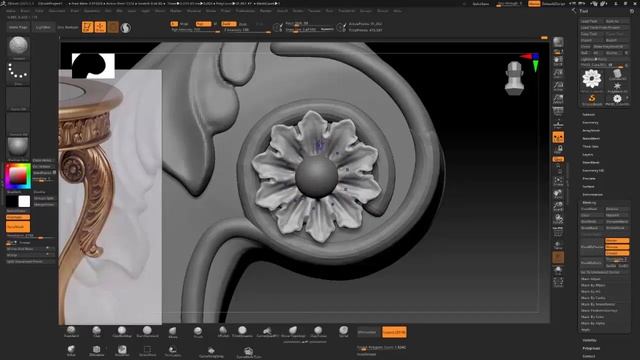
Task: Click the Rotate view icon on right shelf
Action: [x=558, y=219]
